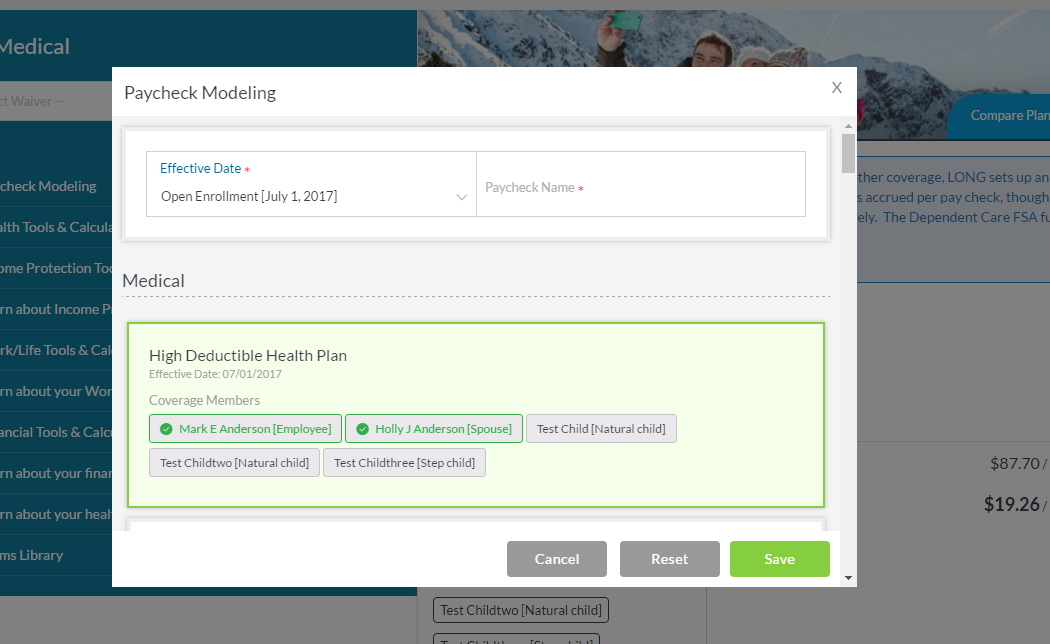Deselect Mark E Anderson employee coverage
Viewport: 1050px width, 644px height.
click(x=246, y=429)
